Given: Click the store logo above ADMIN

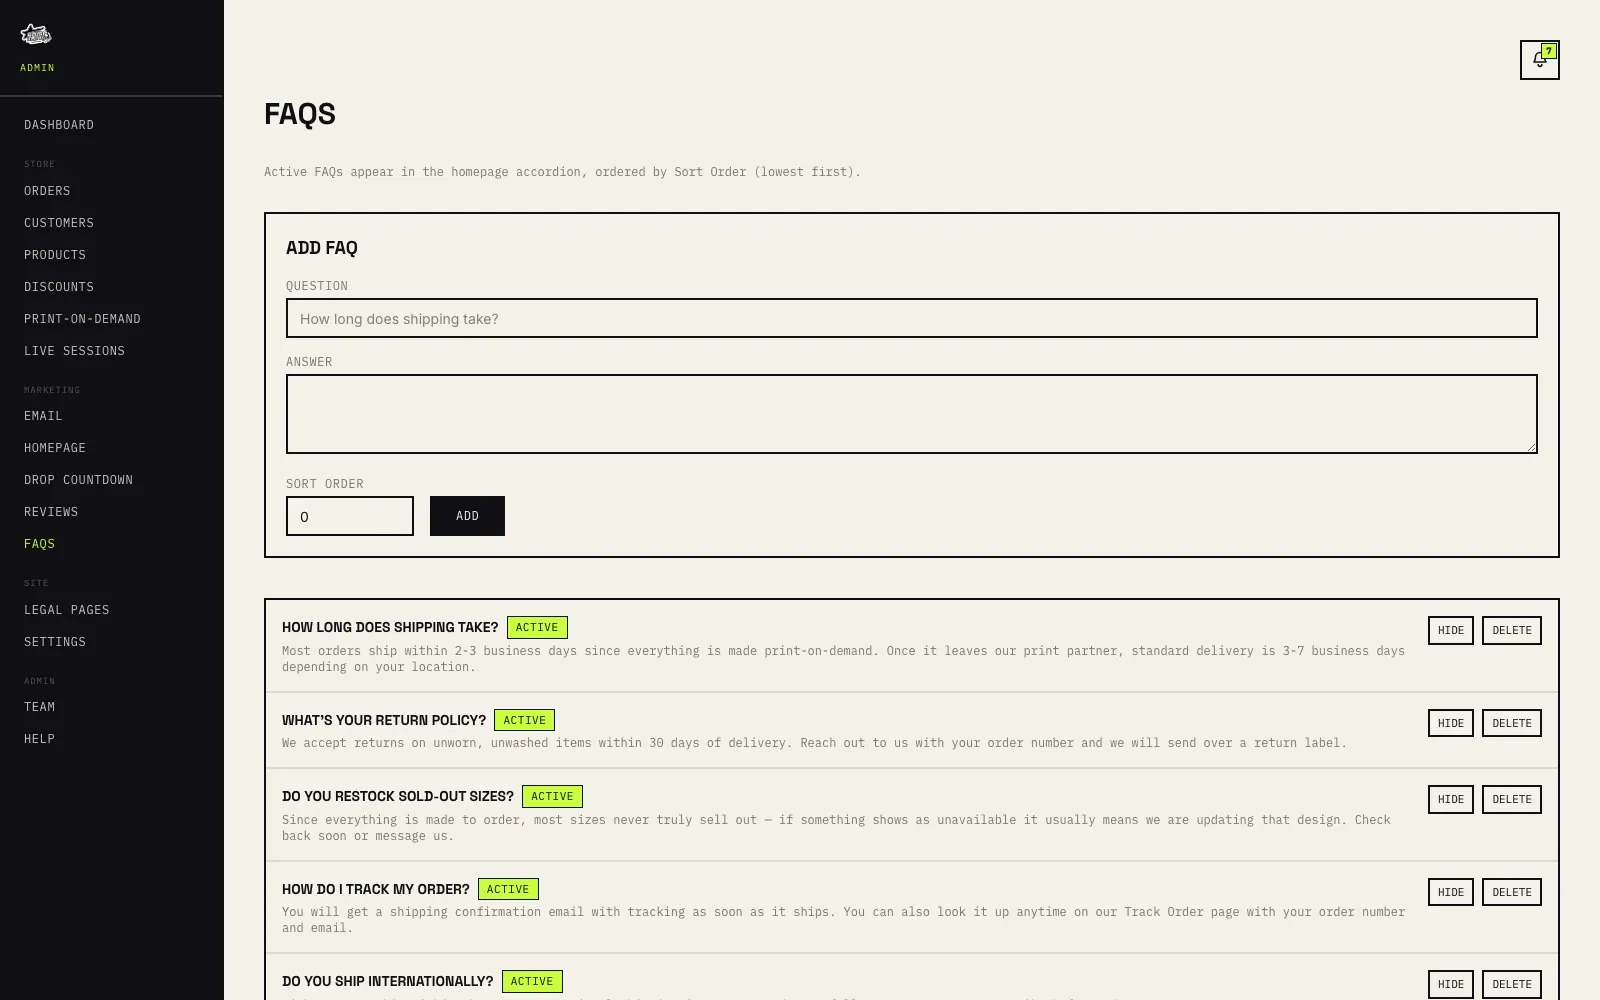Looking at the screenshot, I should coord(36,34).
